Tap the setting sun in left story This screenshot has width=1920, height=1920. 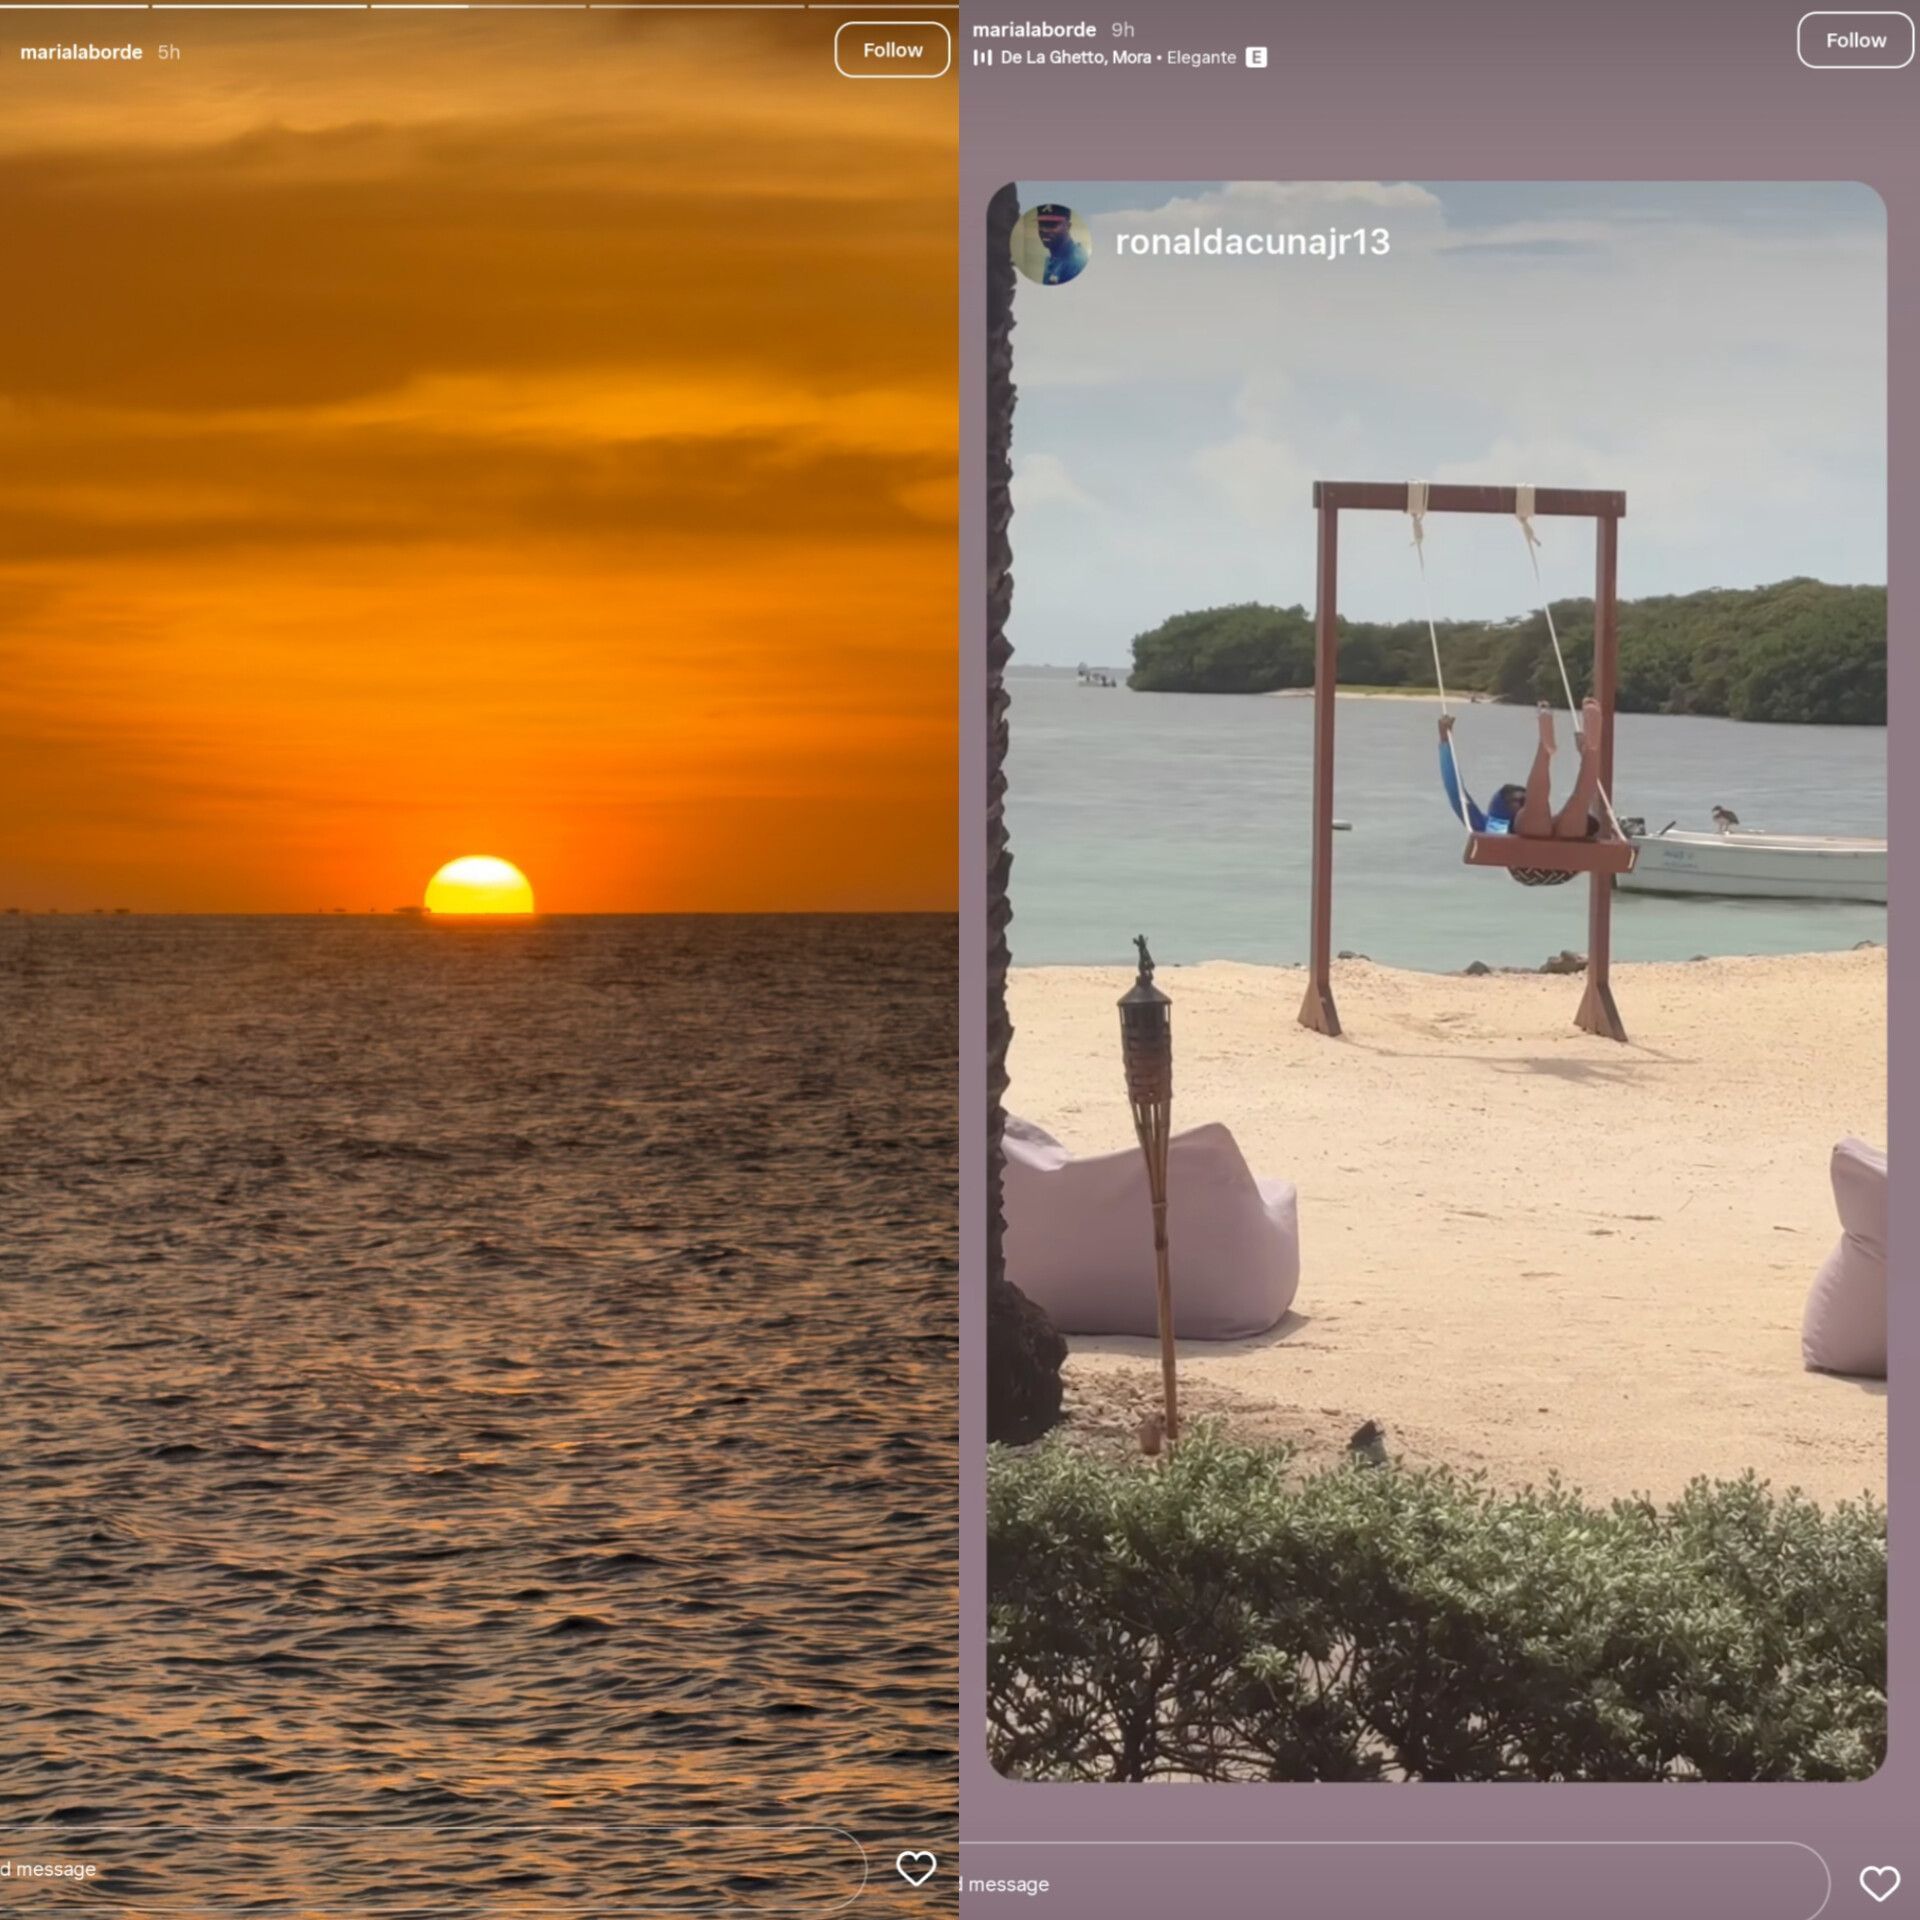[478, 885]
